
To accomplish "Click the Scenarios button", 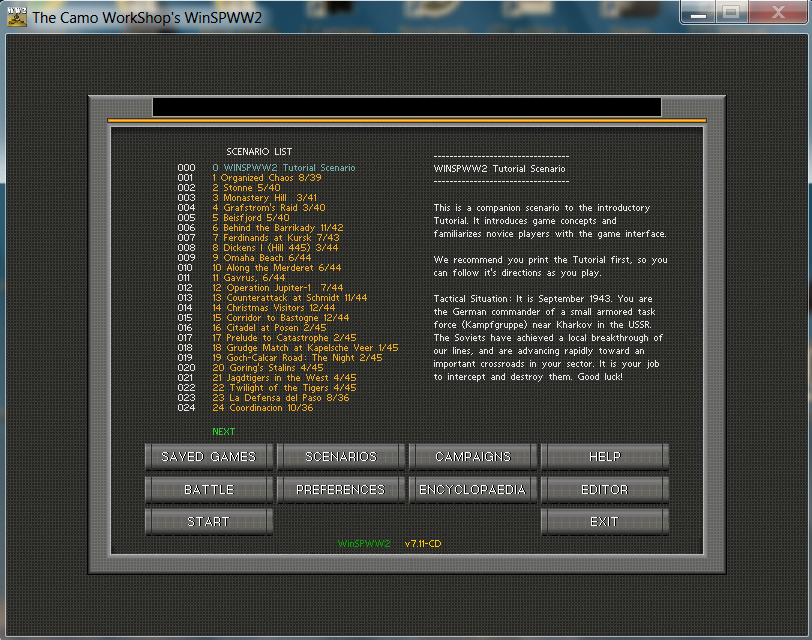I will click(x=340, y=457).
